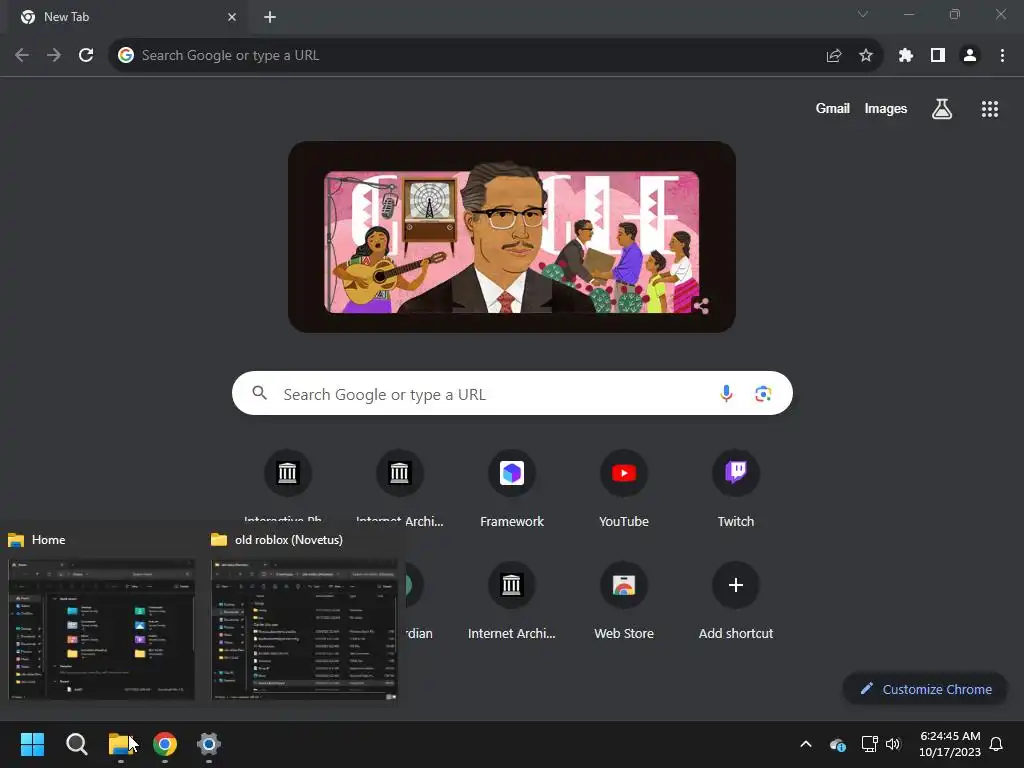Open the taskbar Search icon

[x=76, y=744]
